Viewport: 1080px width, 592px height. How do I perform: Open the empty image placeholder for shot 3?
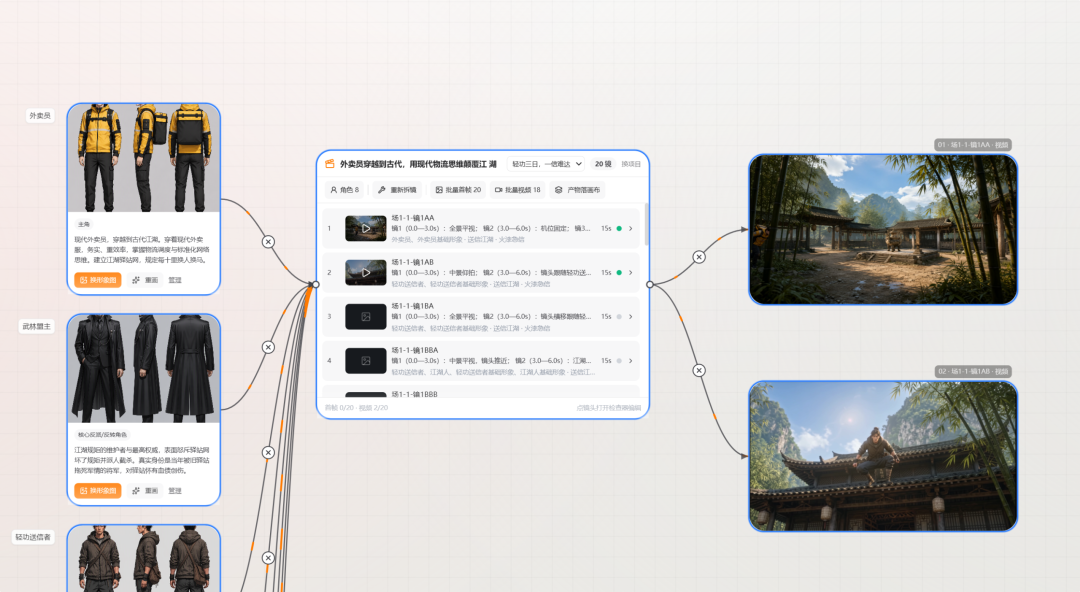[366, 316]
